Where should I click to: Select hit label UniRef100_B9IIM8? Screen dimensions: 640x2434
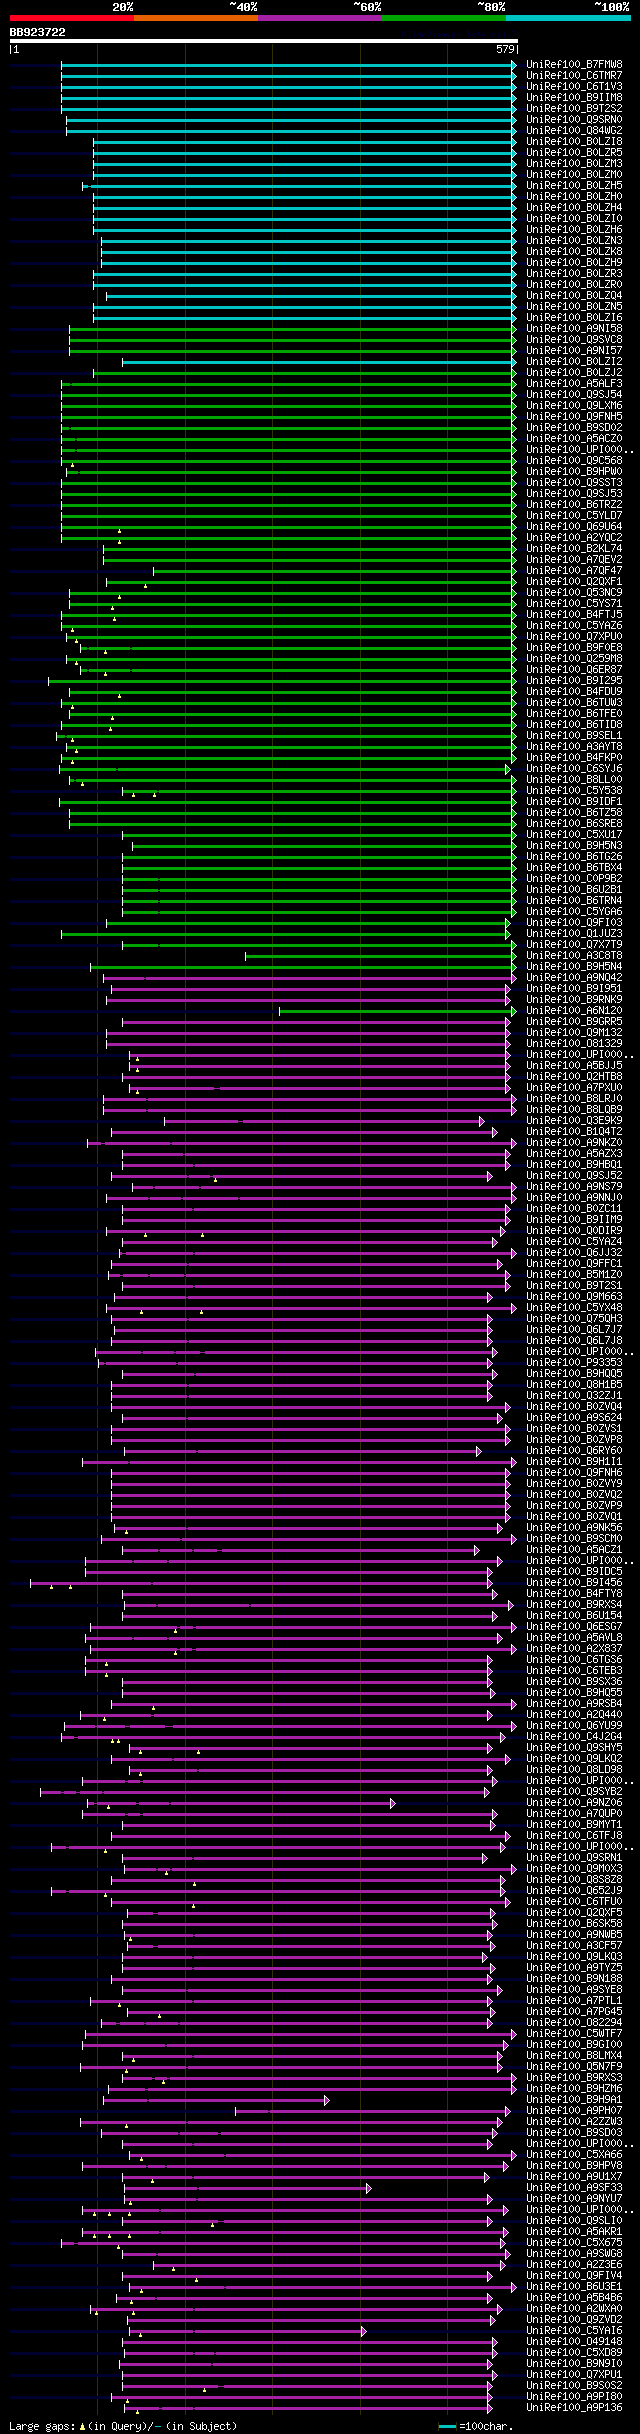(x=574, y=98)
